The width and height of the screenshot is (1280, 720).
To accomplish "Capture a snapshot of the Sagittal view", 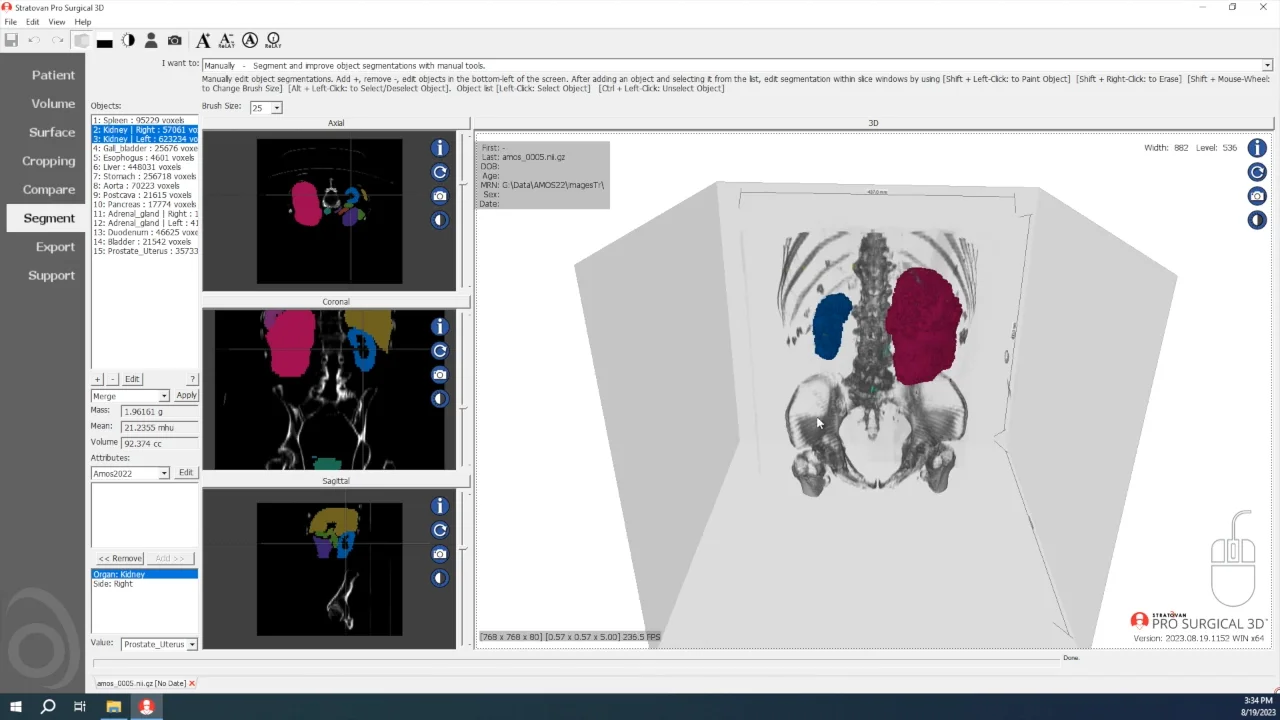I will pos(440,554).
